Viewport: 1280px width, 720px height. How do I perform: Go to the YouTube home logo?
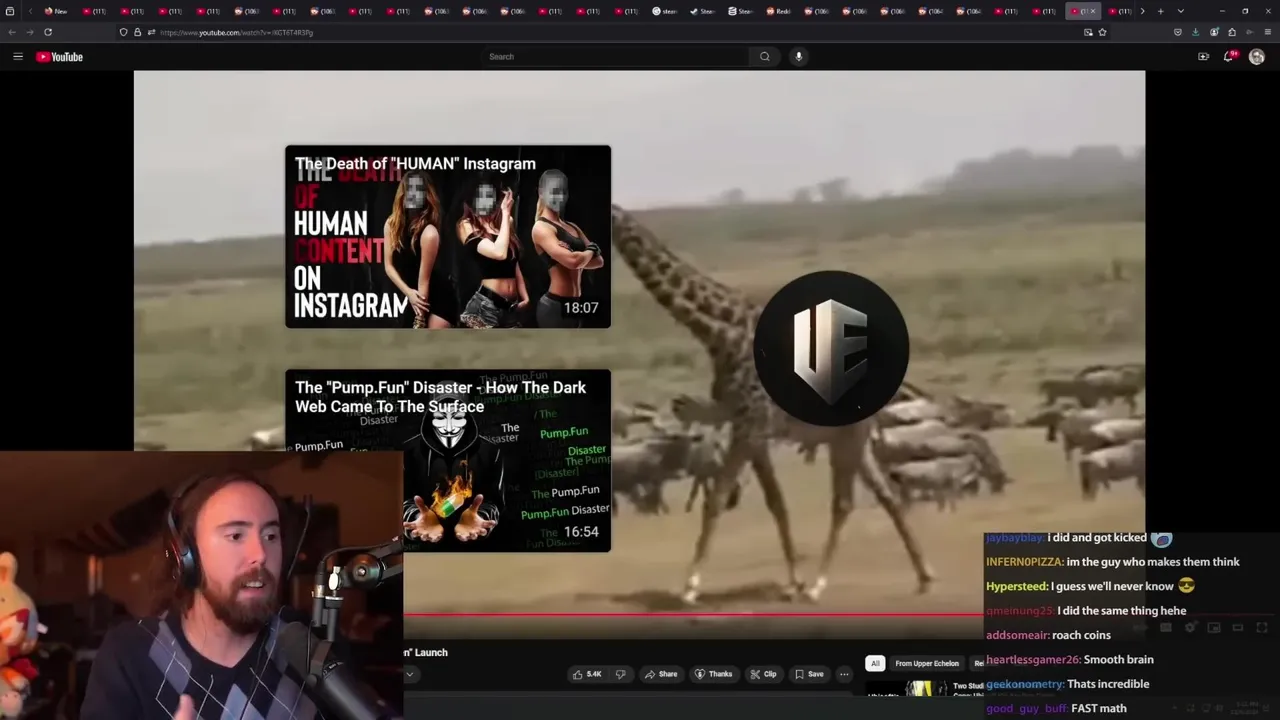click(x=59, y=57)
